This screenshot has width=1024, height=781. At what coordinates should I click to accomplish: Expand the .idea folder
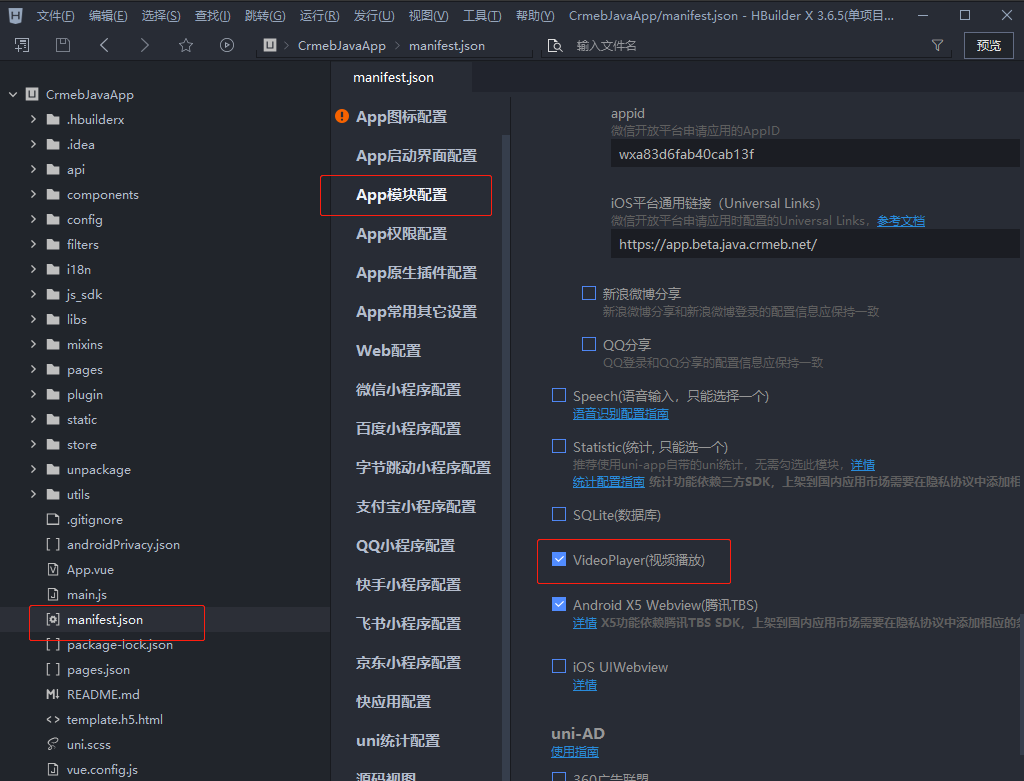pyautogui.click(x=33, y=144)
